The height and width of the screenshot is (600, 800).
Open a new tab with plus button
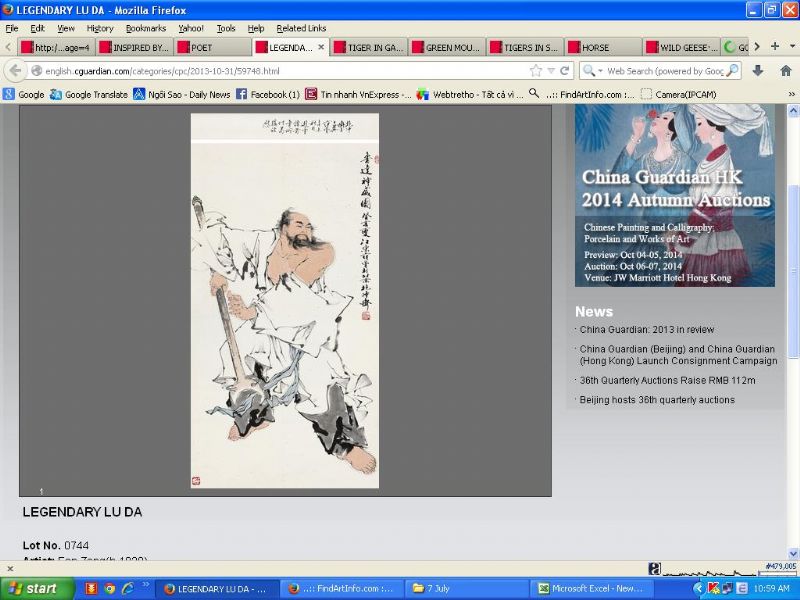[774, 47]
